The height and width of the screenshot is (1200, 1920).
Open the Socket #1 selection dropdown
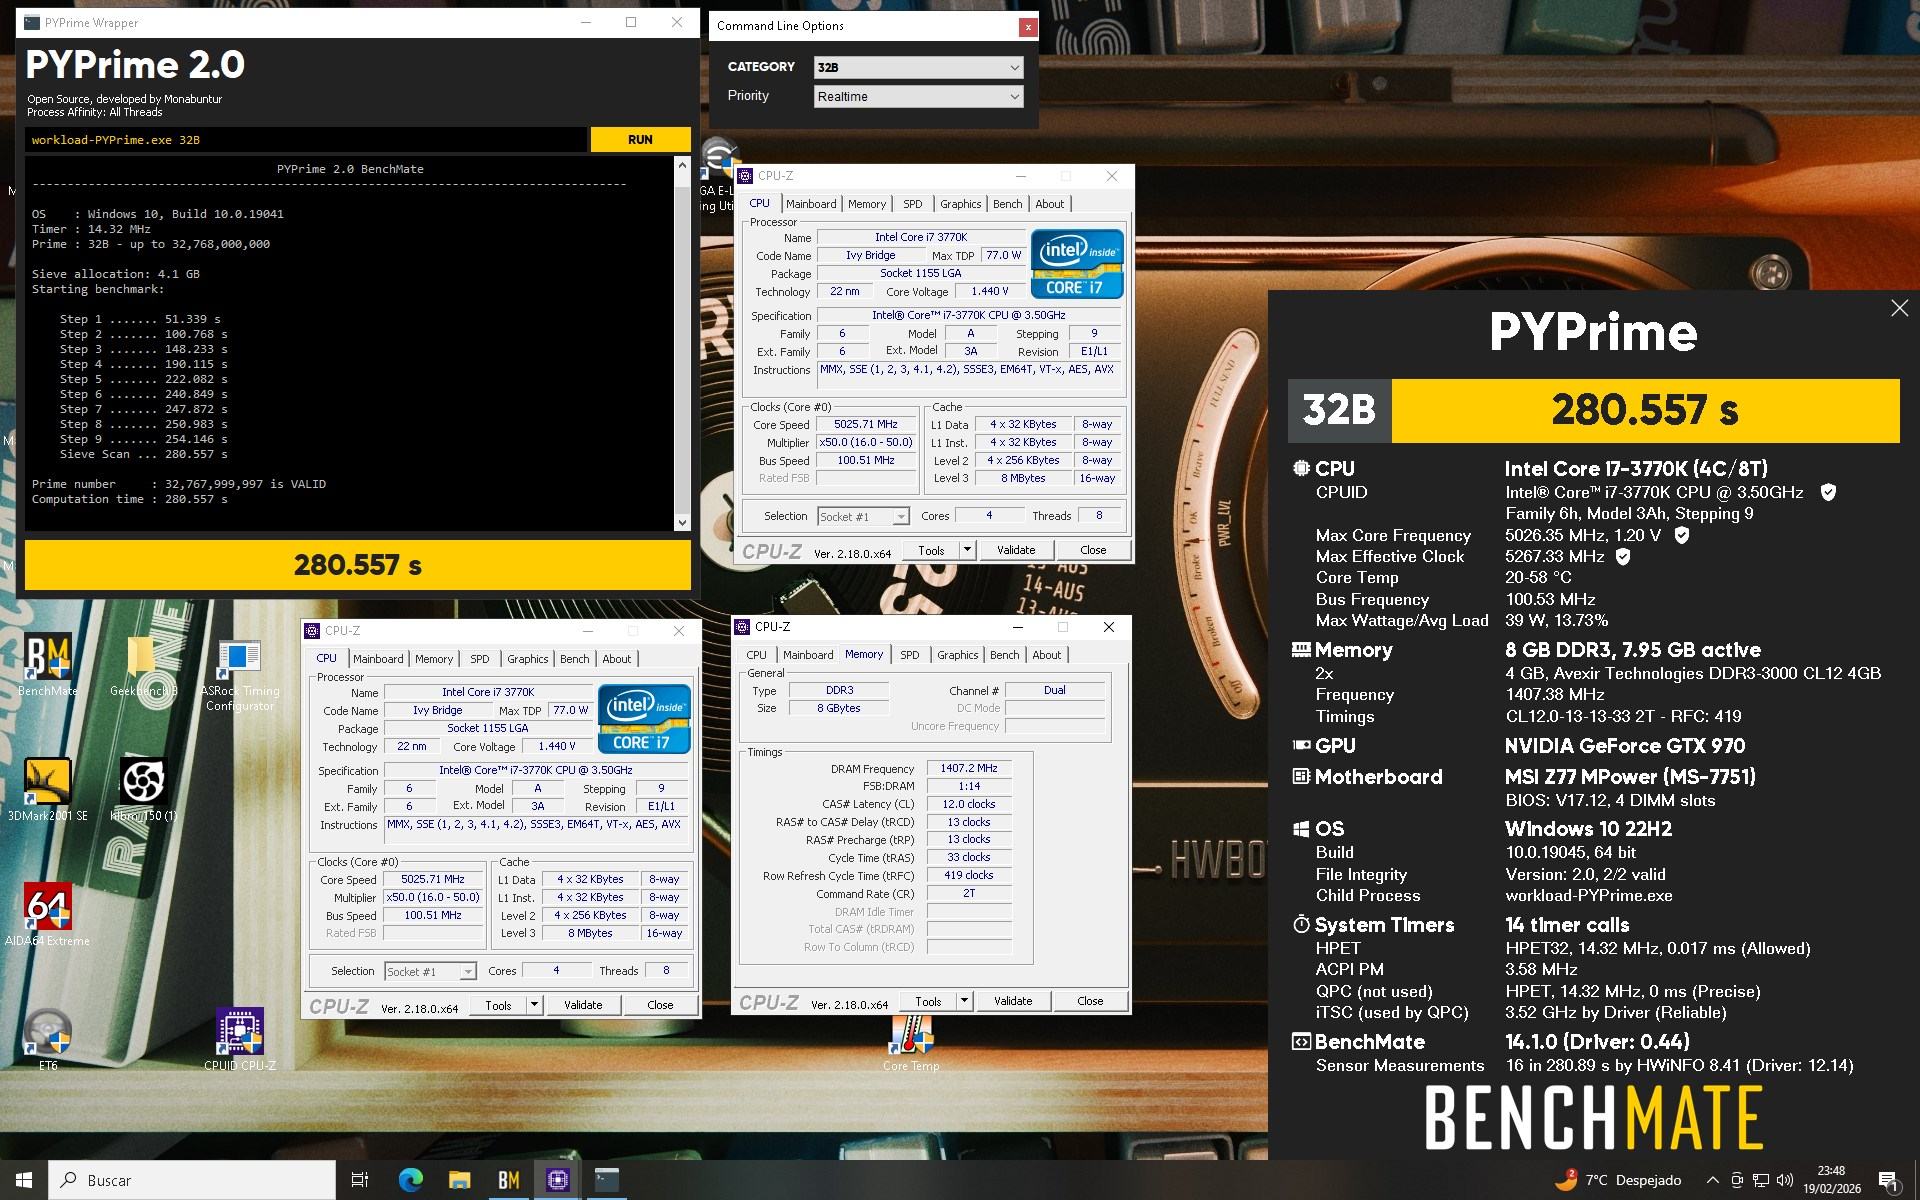(x=862, y=515)
